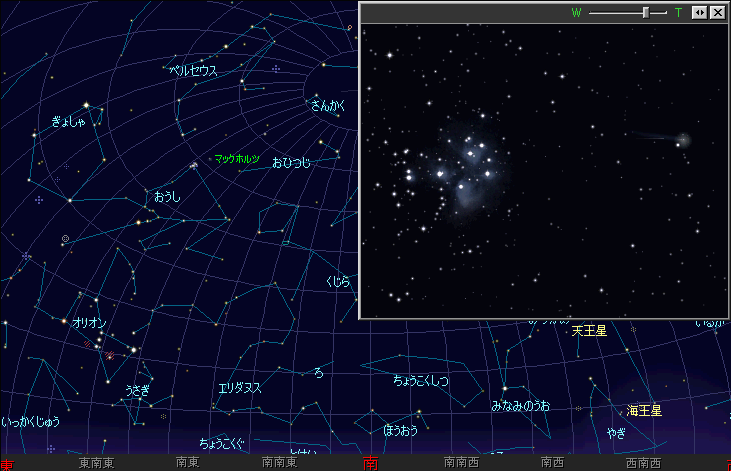Click the green W wide-angle label
Viewport: 731px width, 471px height.
(576, 13)
